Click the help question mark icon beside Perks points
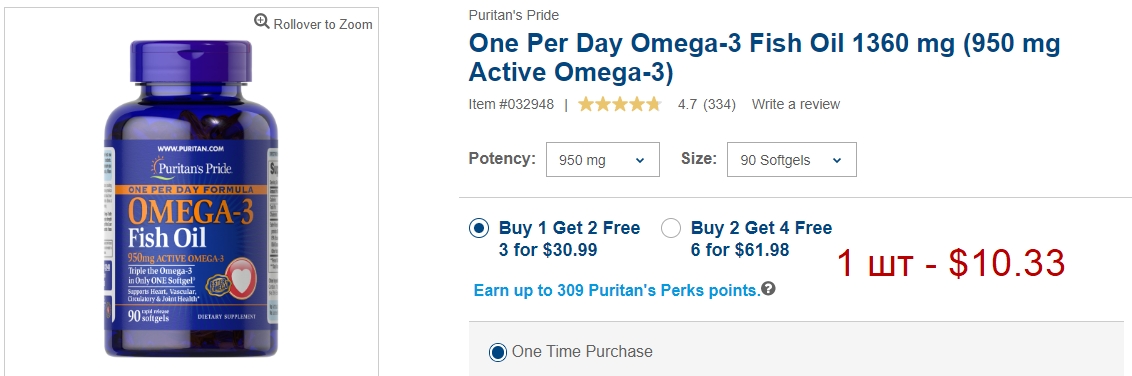 [x=768, y=289]
